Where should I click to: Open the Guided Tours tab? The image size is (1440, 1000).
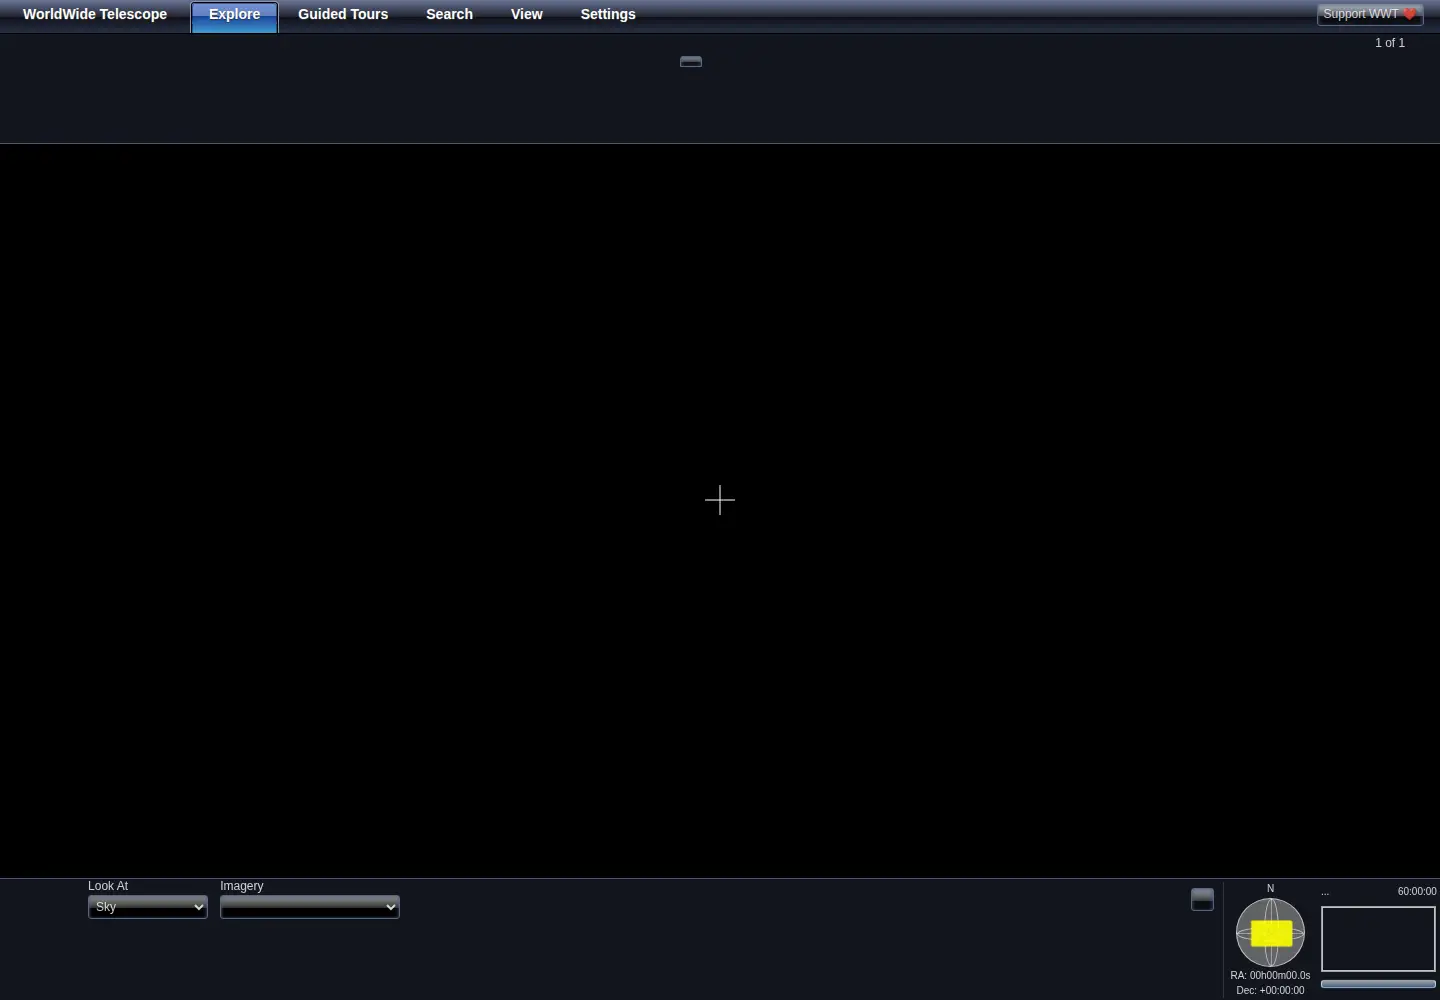pos(343,14)
